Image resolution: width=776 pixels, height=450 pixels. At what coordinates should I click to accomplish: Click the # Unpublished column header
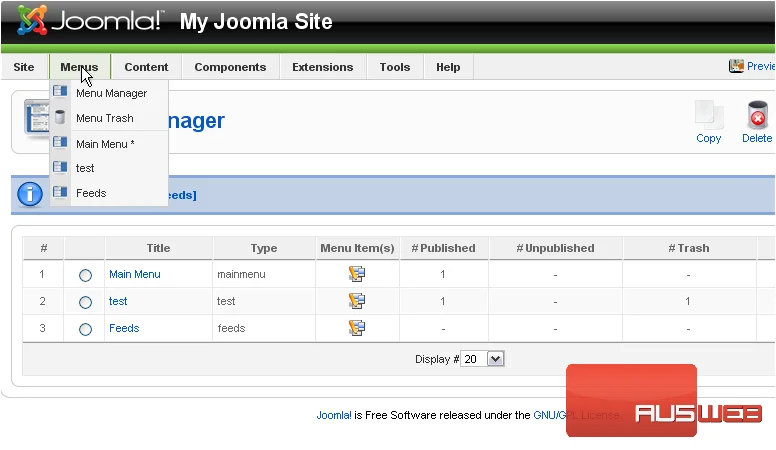pos(555,248)
